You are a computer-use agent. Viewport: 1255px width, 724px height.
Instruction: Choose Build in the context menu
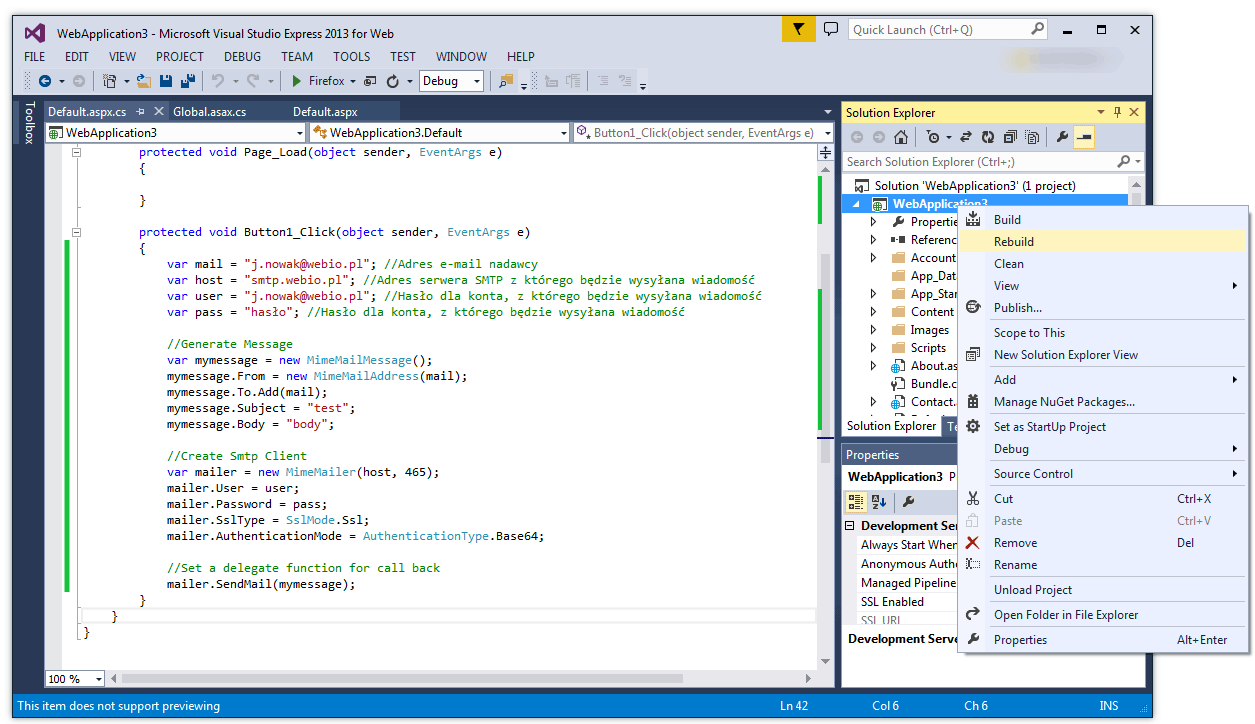point(1103,220)
